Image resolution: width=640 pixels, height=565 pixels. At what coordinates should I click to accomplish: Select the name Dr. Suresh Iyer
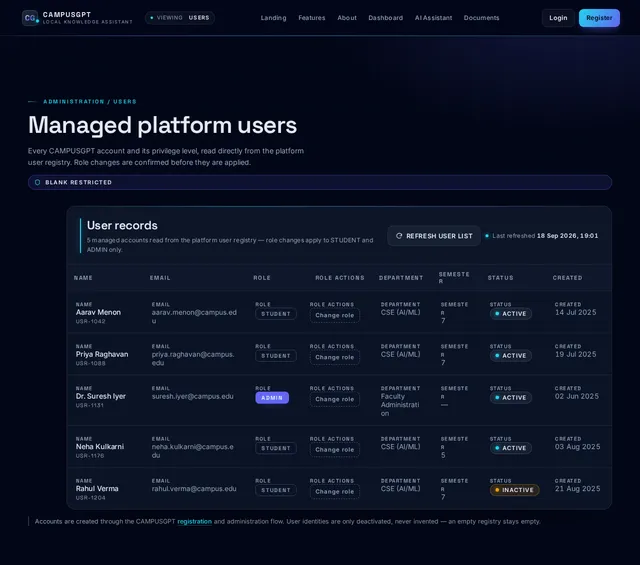click(x=100, y=396)
